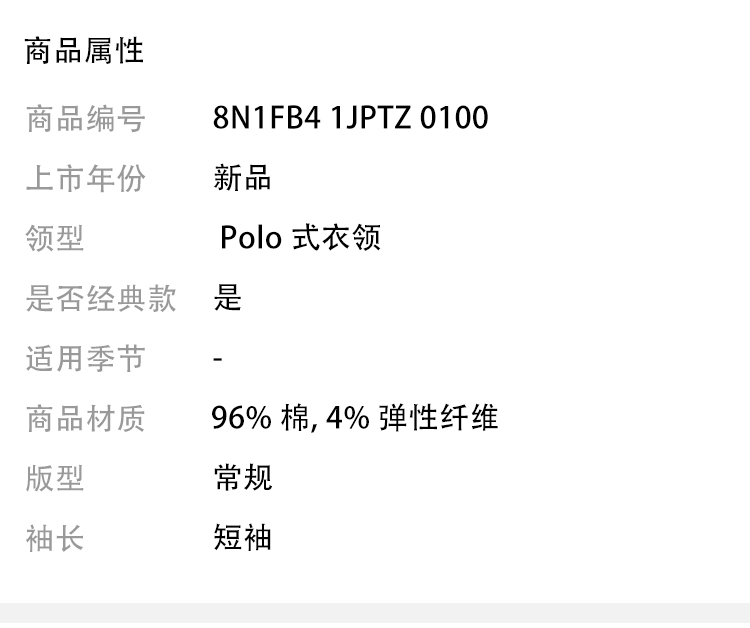Click the 96% 棉 material text
This screenshot has height=628, width=750.
pos(260,418)
